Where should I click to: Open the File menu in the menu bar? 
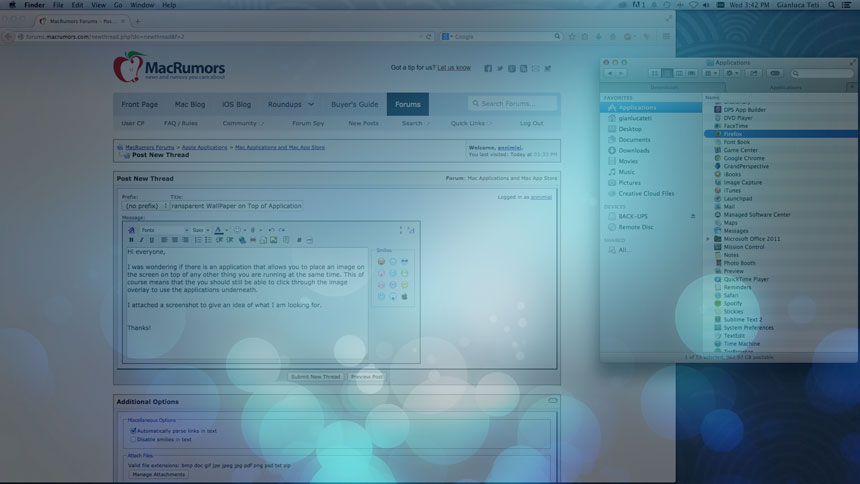tap(58, 5)
